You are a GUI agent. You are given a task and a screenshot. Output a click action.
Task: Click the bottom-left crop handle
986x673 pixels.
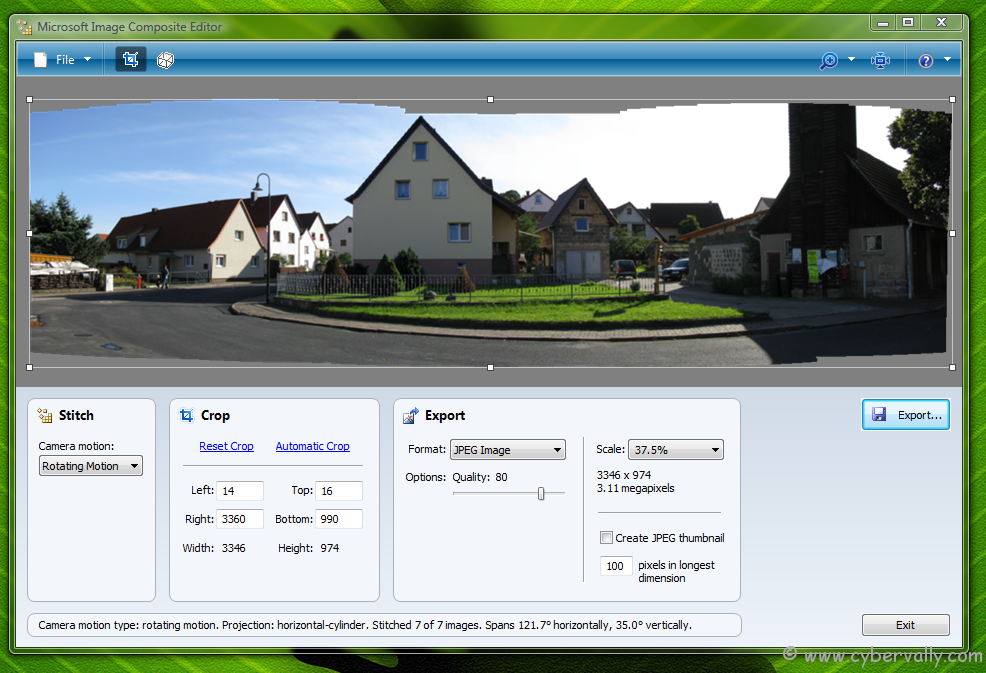click(30, 367)
